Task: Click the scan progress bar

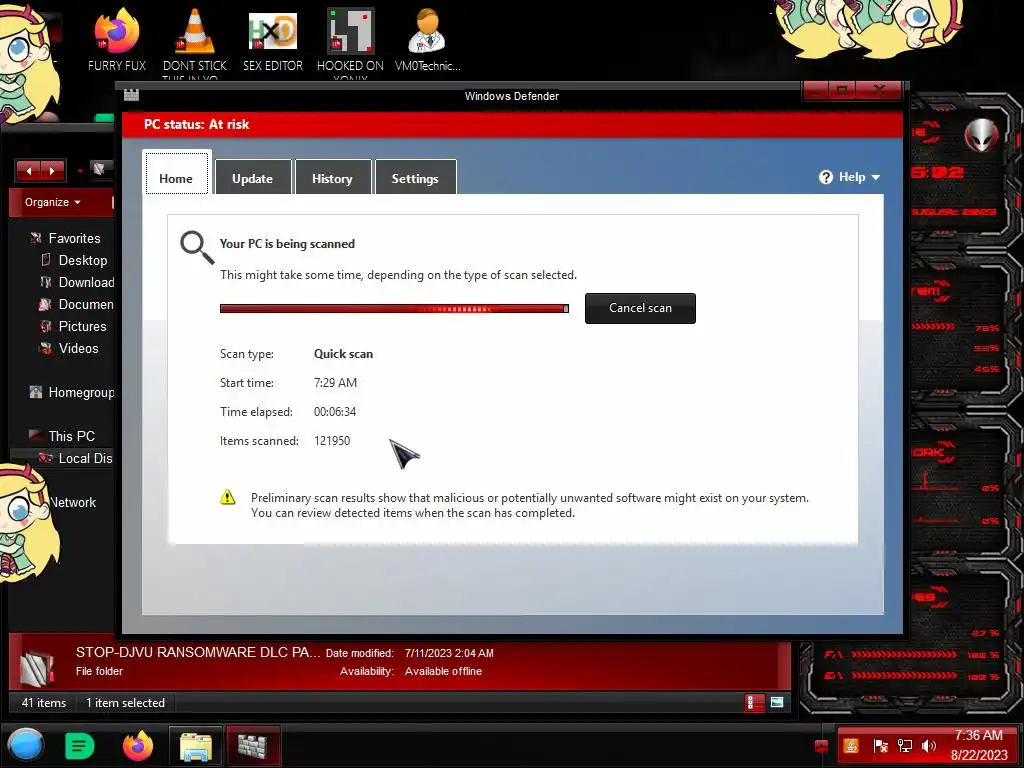Action: 394,308
